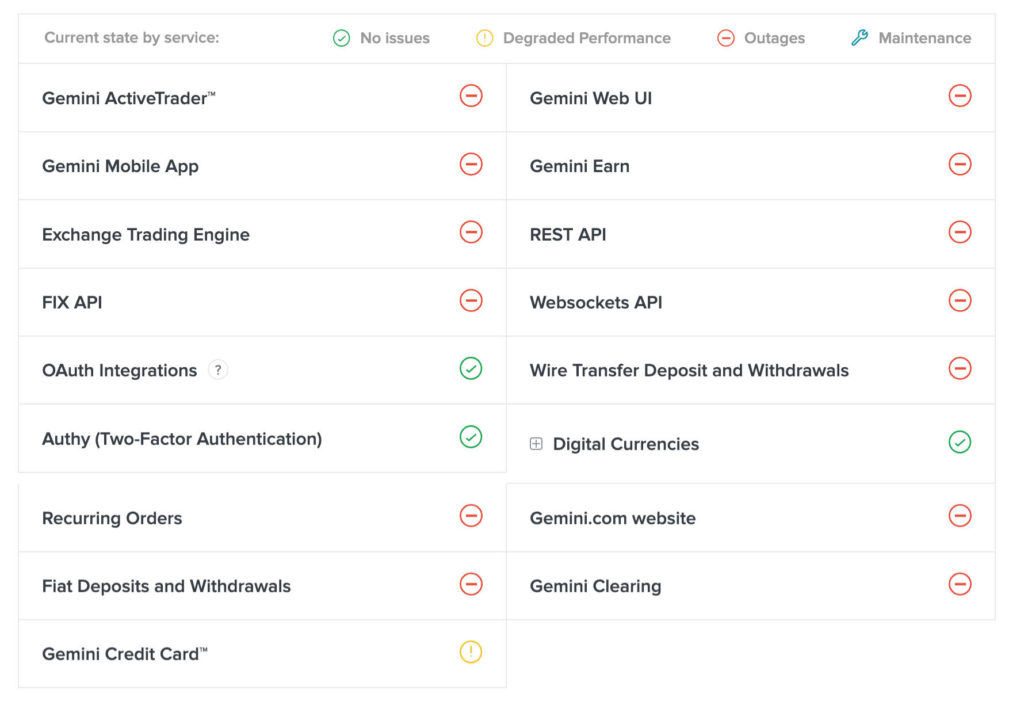Select the Exchange Trading Engine service name
This screenshot has width=1024, height=701.
click(146, 235)
